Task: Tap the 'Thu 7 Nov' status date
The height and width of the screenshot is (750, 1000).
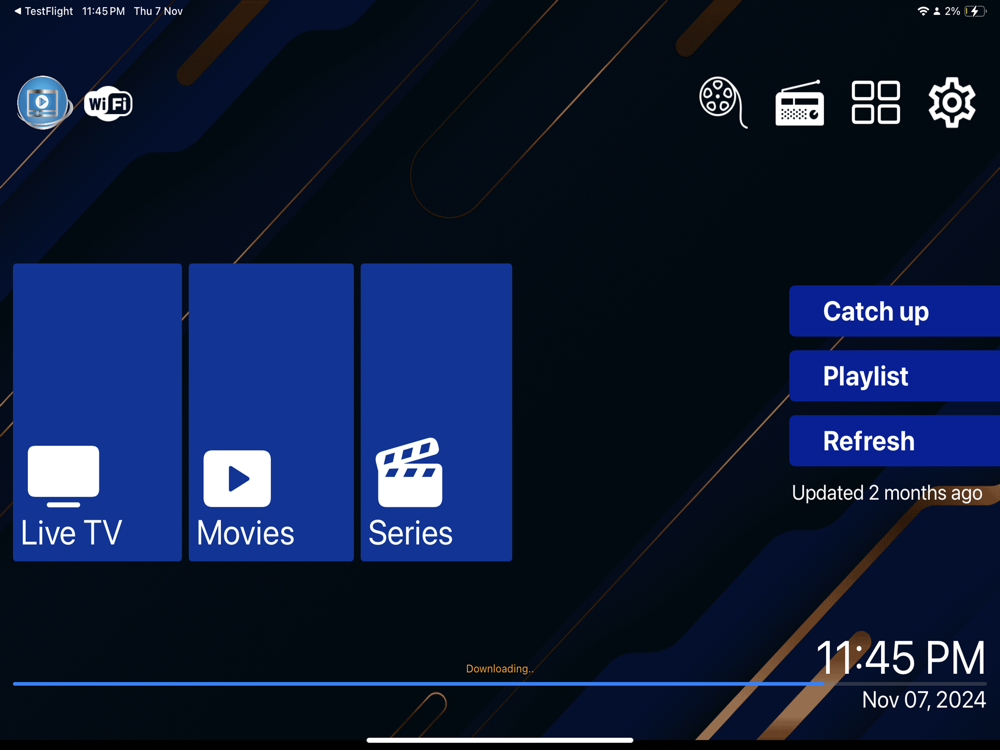Action: [x=158, y=11]
